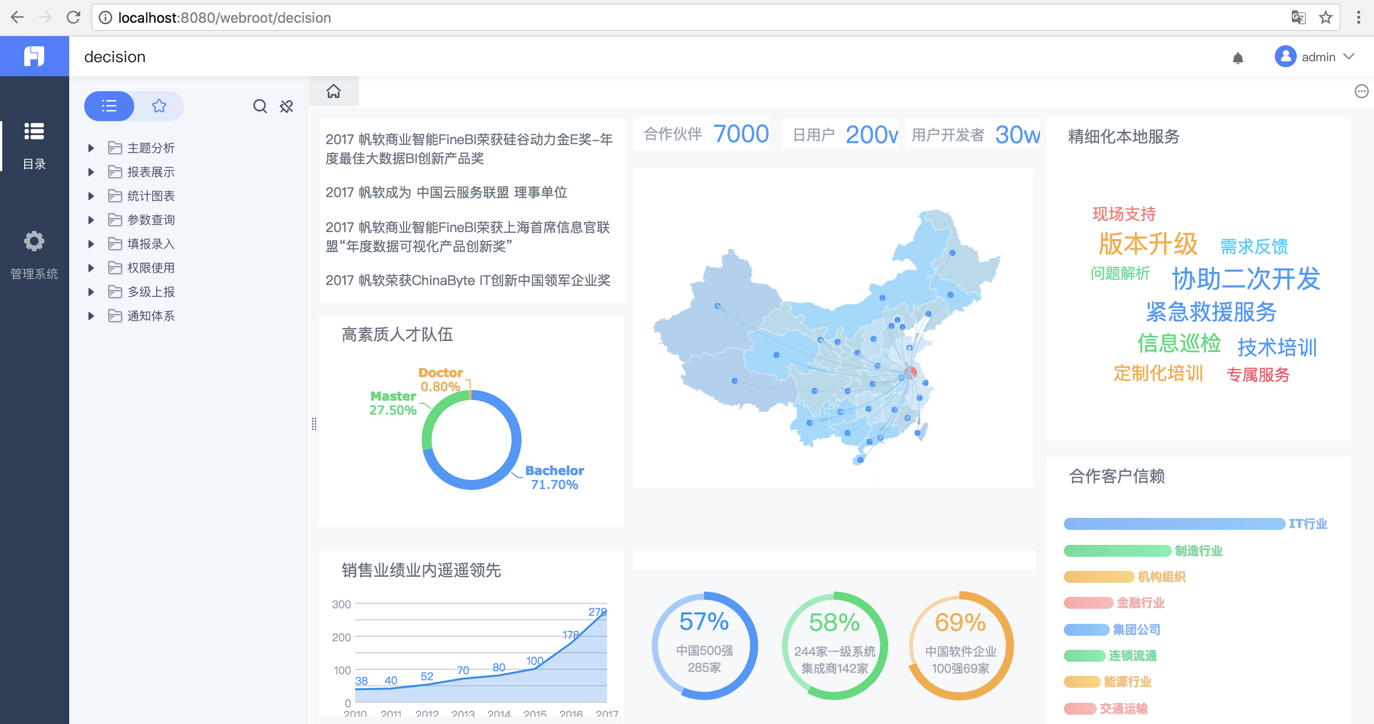This screenshot has width=1374, height=724.
Task: Expand the 参数查询 tree node
Action: [91, 220]
